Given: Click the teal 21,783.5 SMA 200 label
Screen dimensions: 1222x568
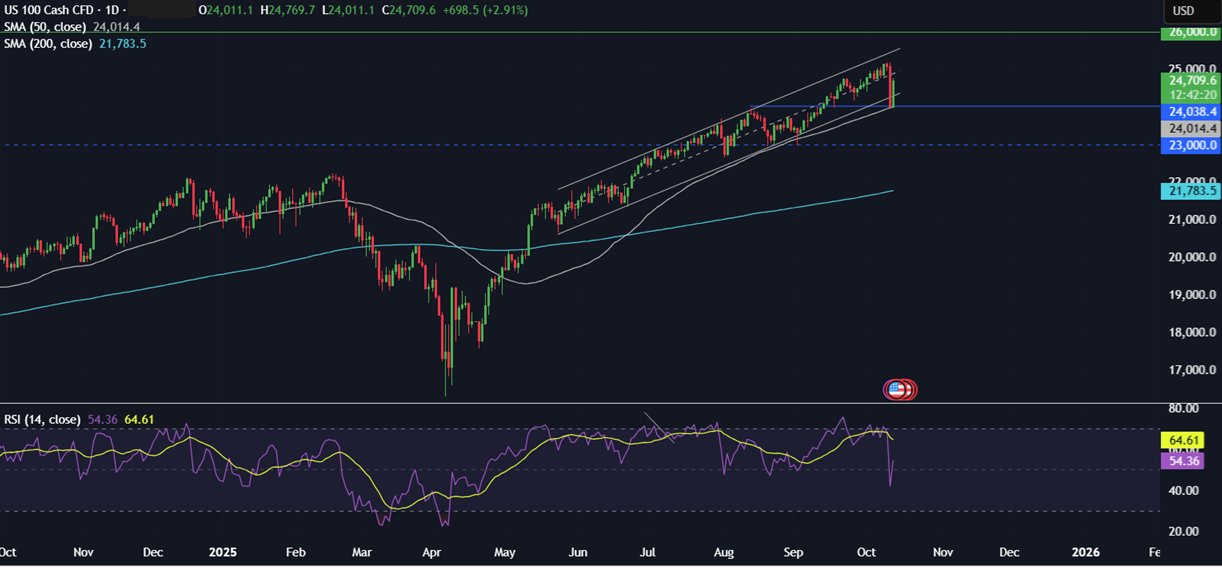Looking at the screenshot, I should (1189, 190).
